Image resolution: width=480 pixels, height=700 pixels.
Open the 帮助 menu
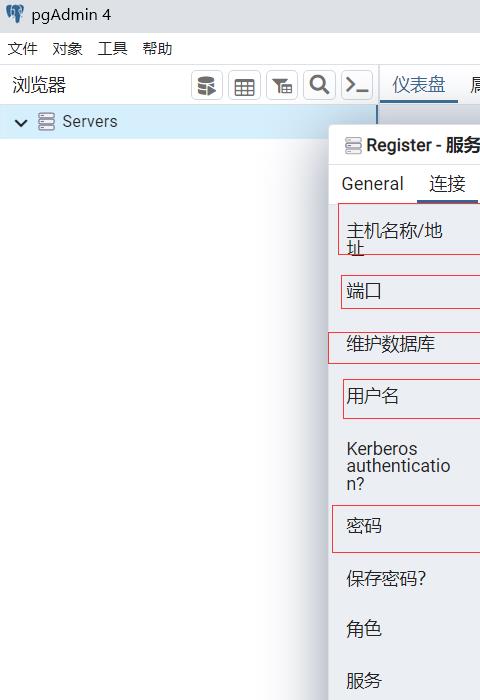pyautogui.click(x=157, y=48)
